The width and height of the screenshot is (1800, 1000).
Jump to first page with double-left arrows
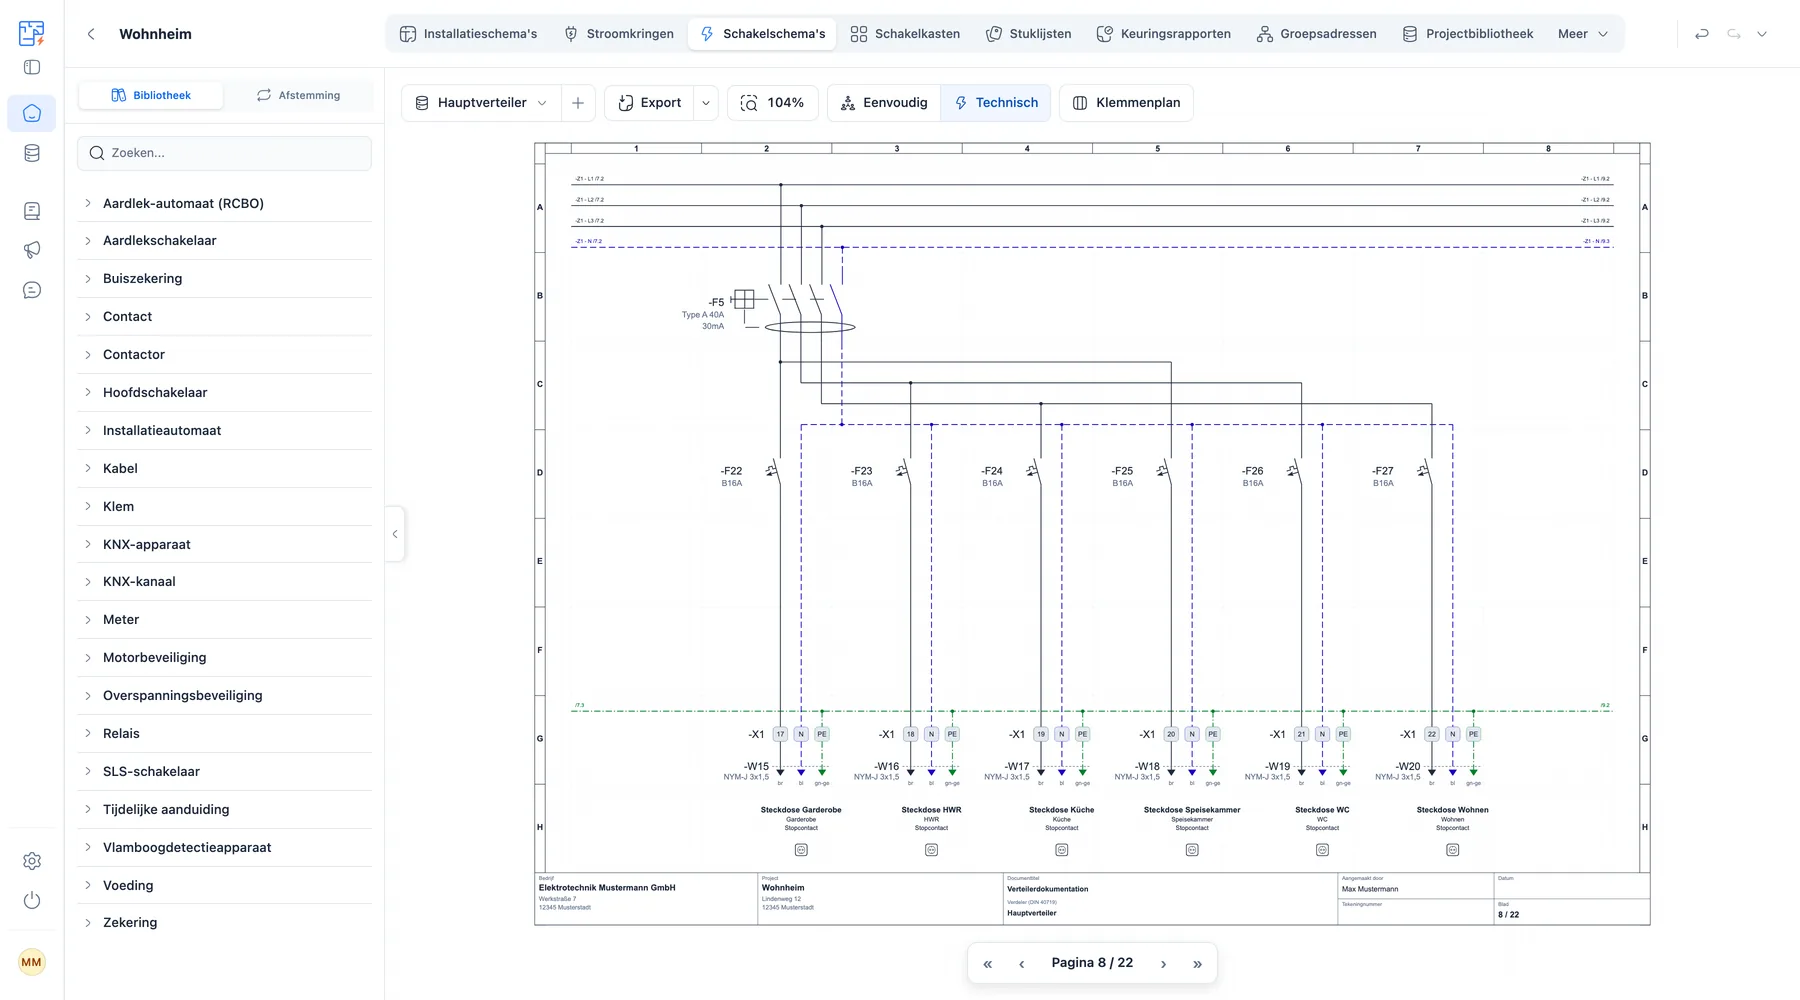[988, 964]
